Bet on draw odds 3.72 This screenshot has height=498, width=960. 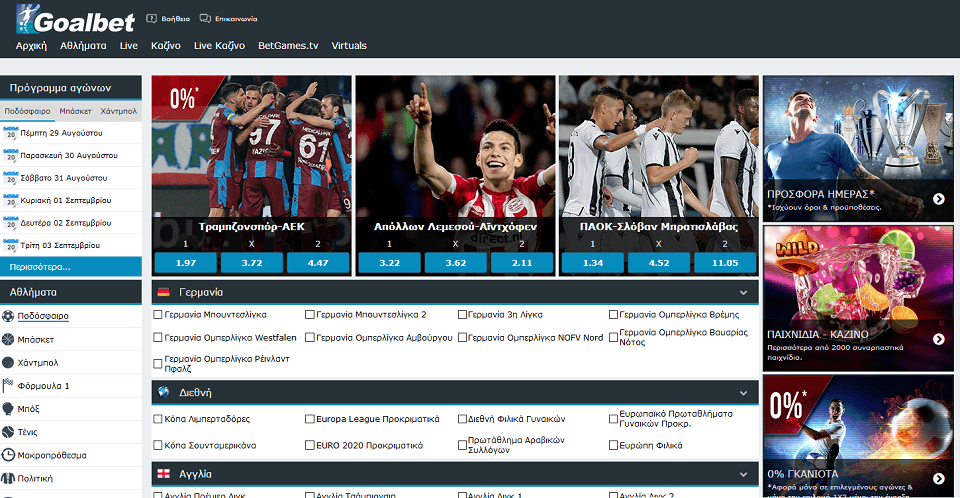[252, 263]
